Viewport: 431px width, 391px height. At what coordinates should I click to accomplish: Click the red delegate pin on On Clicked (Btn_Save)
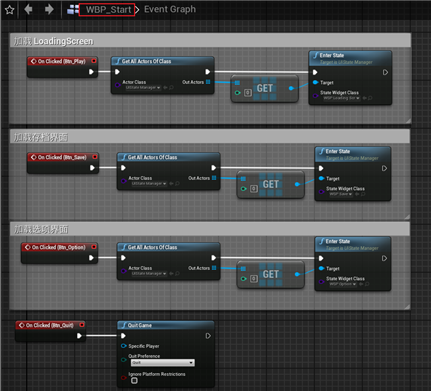pyautogui.click(x=95, y=157)
